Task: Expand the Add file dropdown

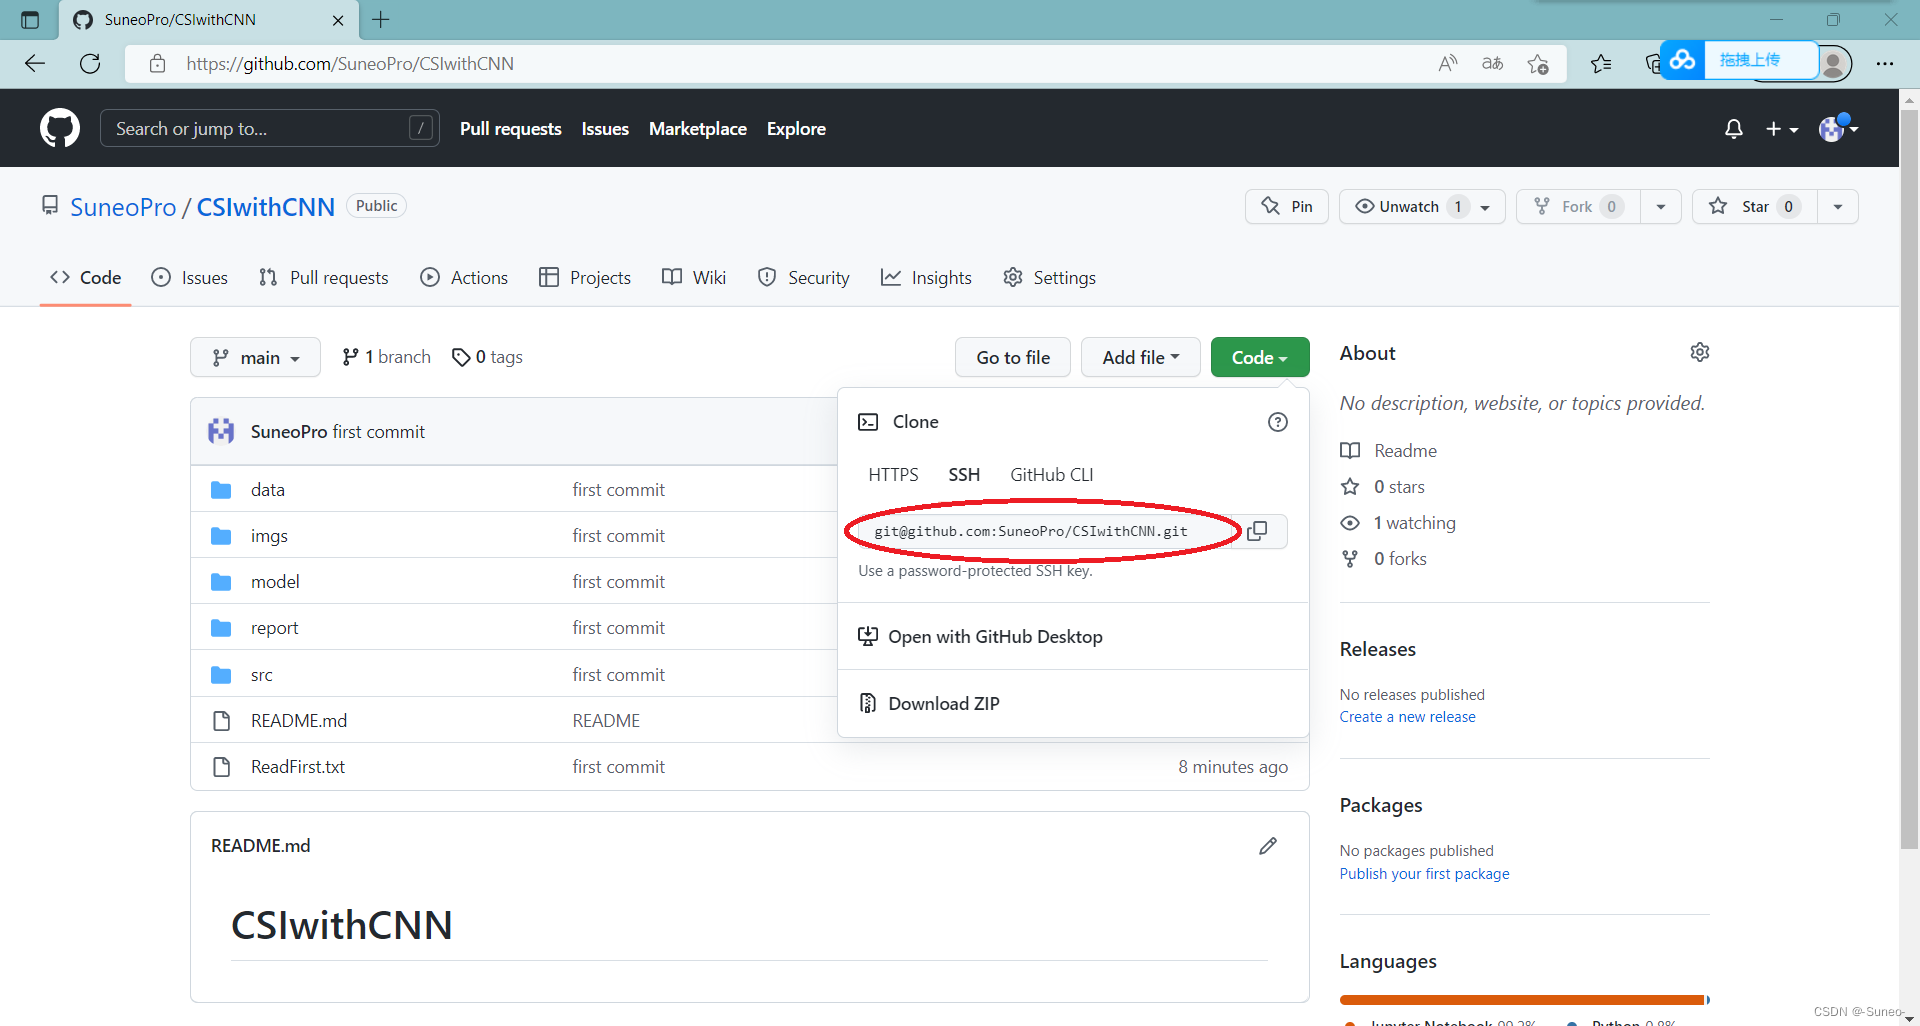Action: point(1141,357)
